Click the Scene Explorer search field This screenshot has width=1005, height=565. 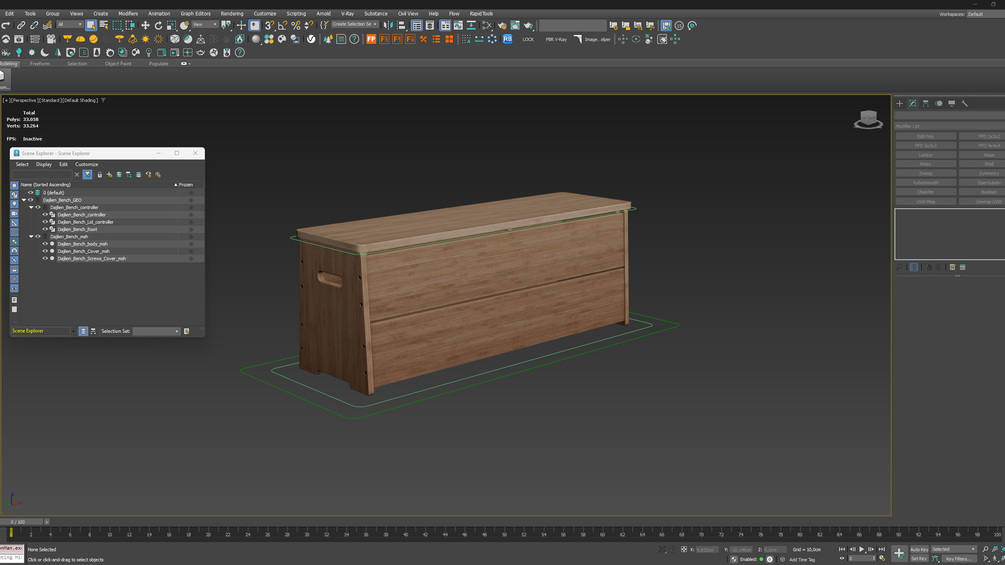coord(42,174)
